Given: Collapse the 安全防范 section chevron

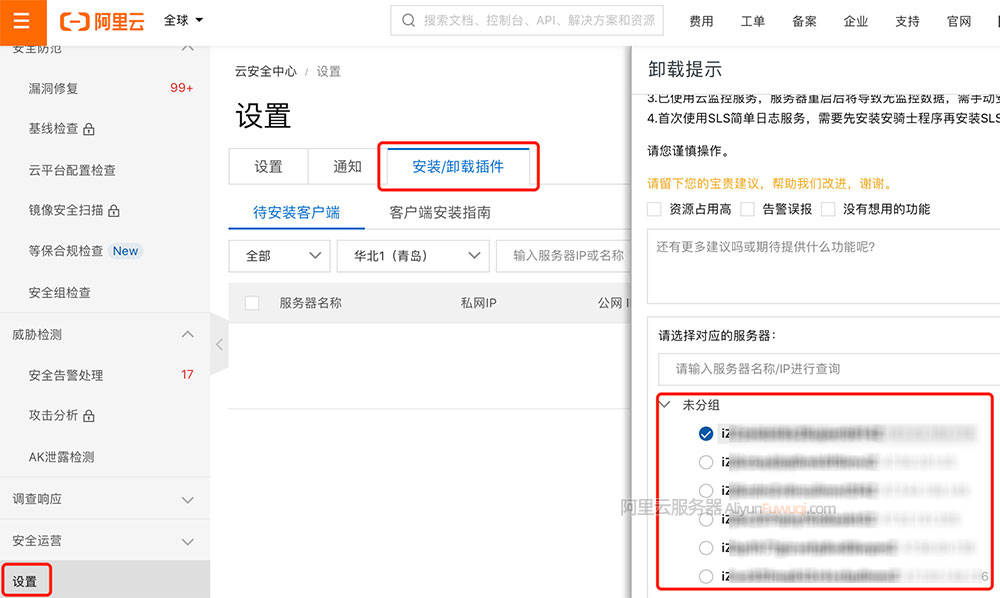Looking at the screenshot, I should coord(188,48).
